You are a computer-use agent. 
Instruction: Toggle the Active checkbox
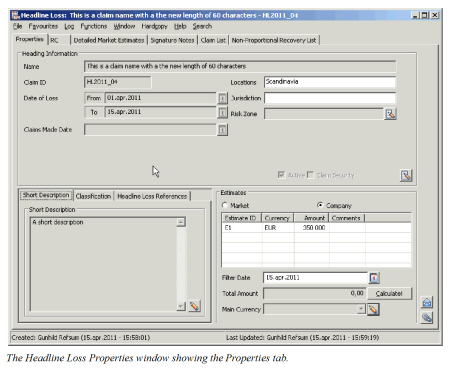pyautogui.click(x=281, y=175)
